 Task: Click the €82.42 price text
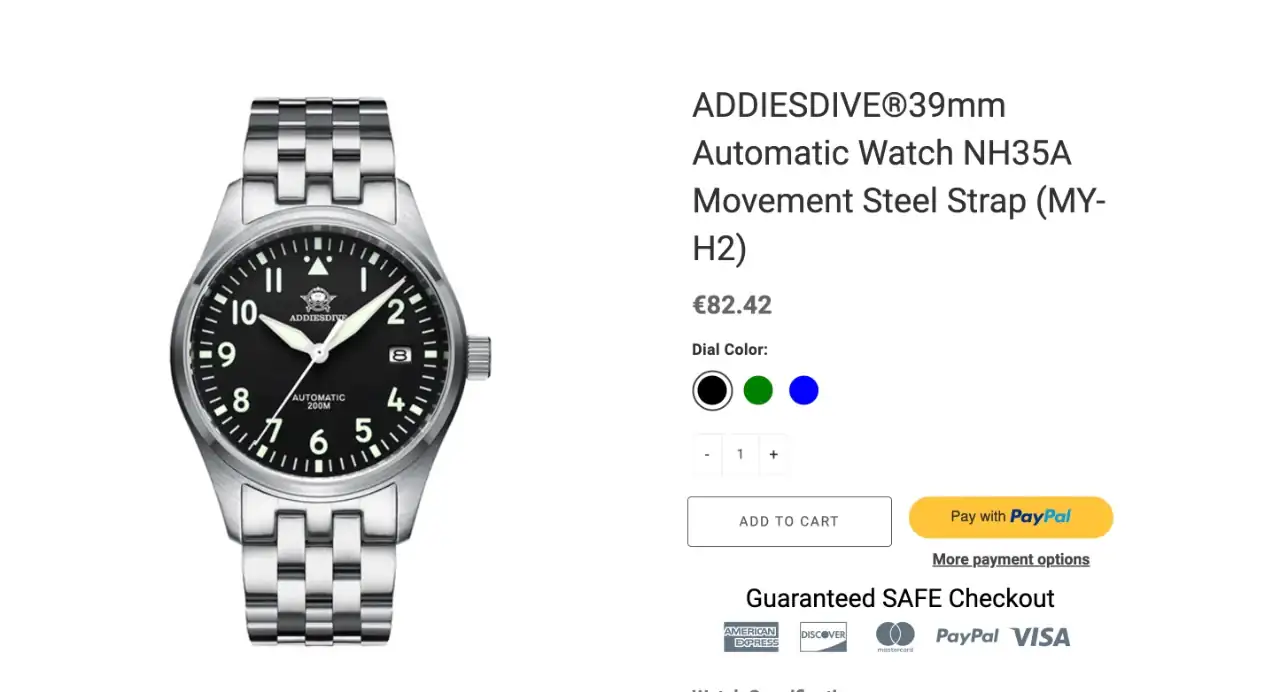click(x=732, y=305)
